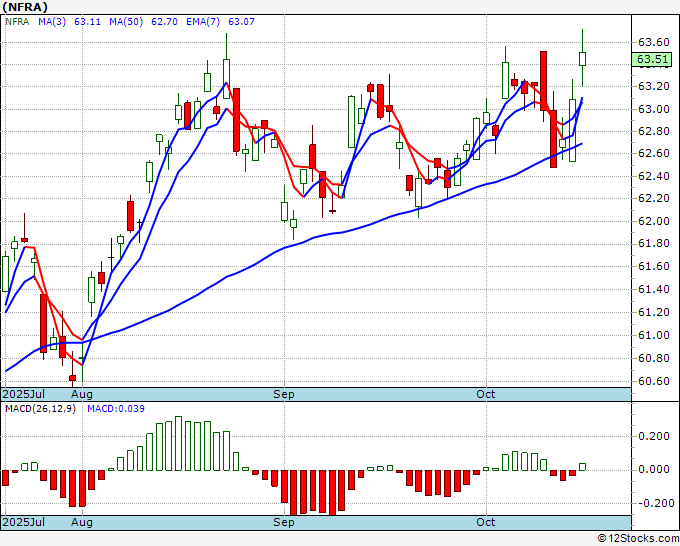Click Sep on the MACD panel axis
This screenshot has height=546, width=680.
tap(284, 522)
